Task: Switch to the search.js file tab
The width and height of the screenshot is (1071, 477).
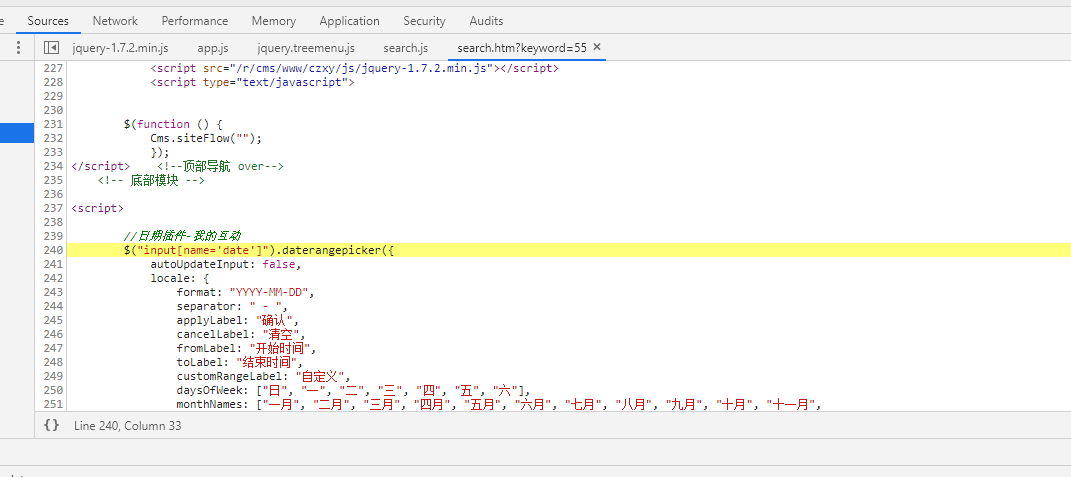Action: (x=405, y=47)
